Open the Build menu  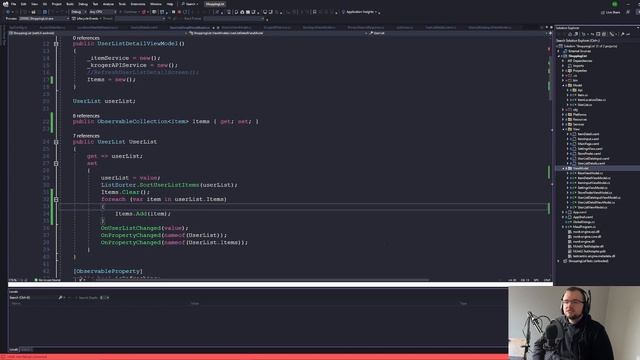[70, 4]
